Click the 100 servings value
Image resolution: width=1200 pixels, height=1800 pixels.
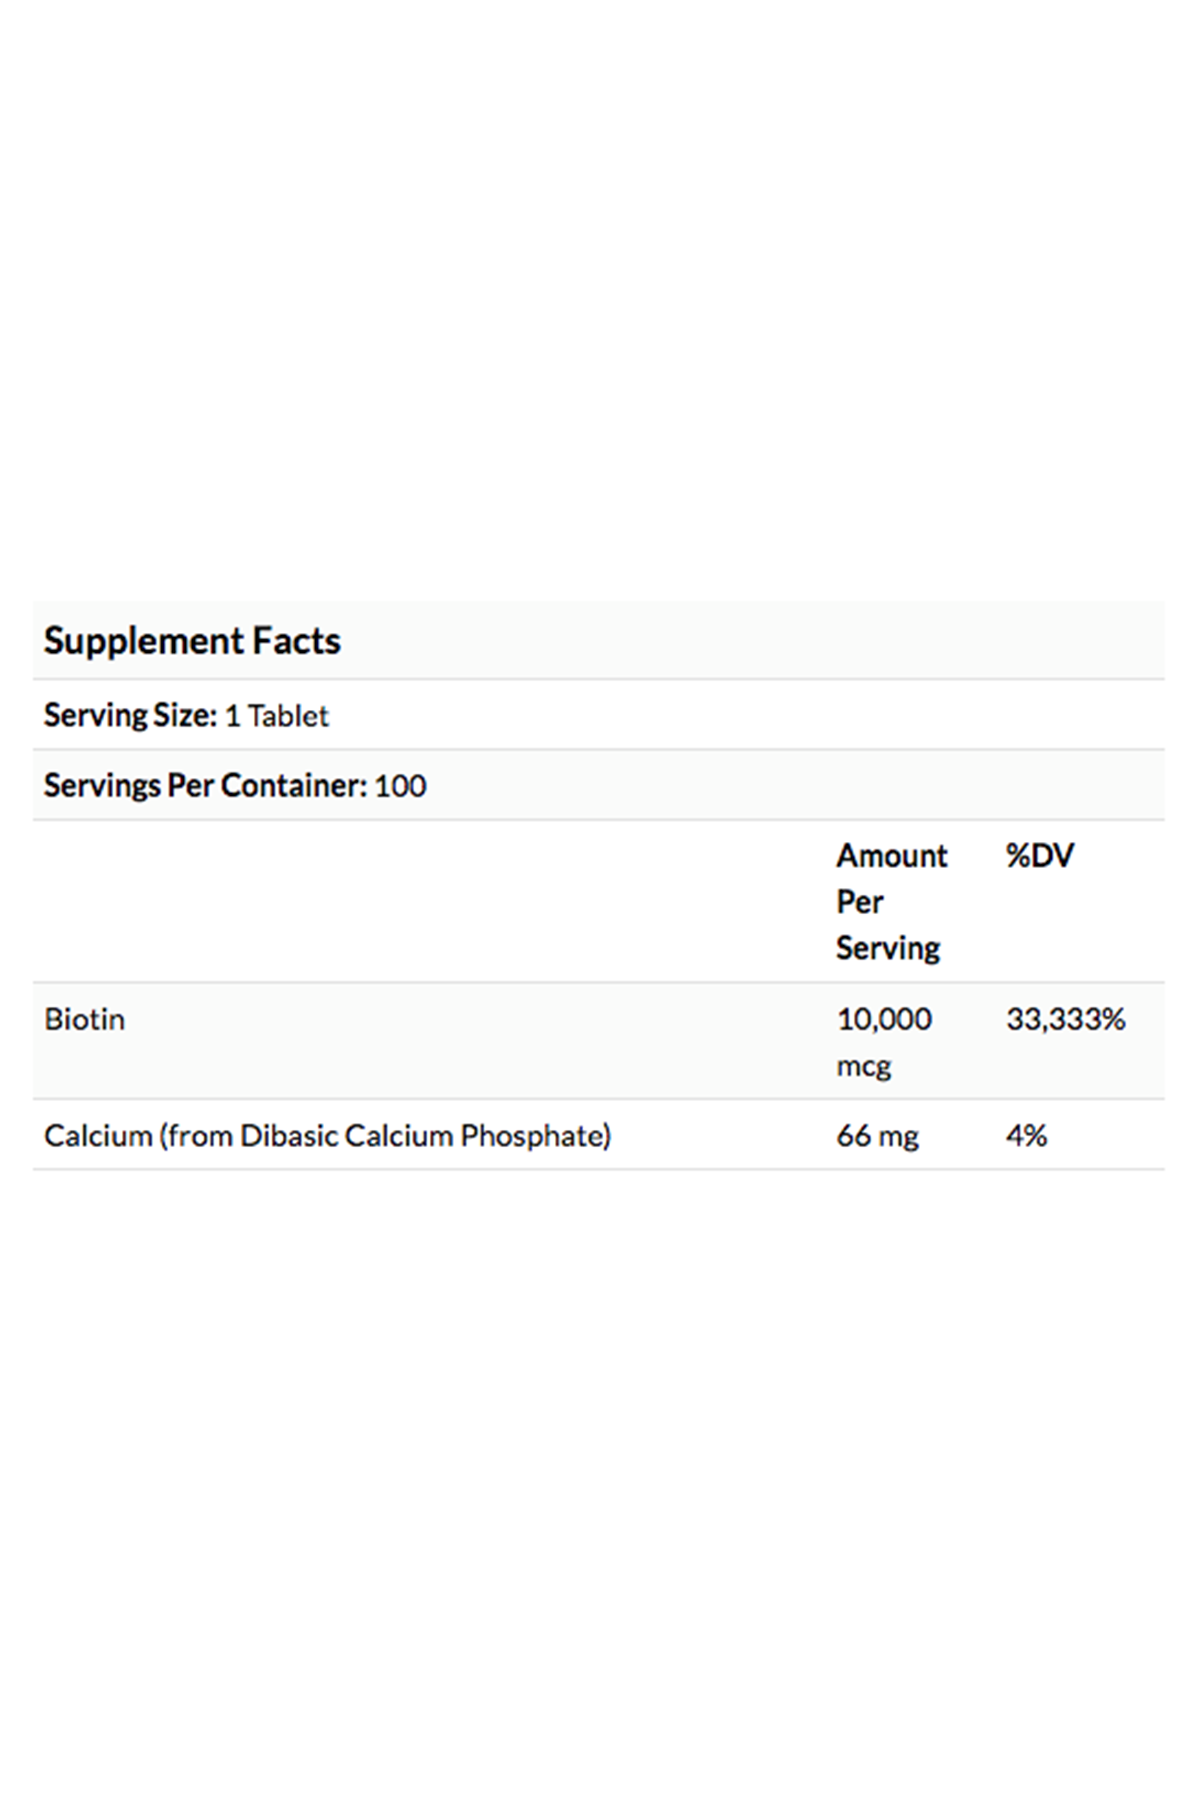[x=400, y=786]
